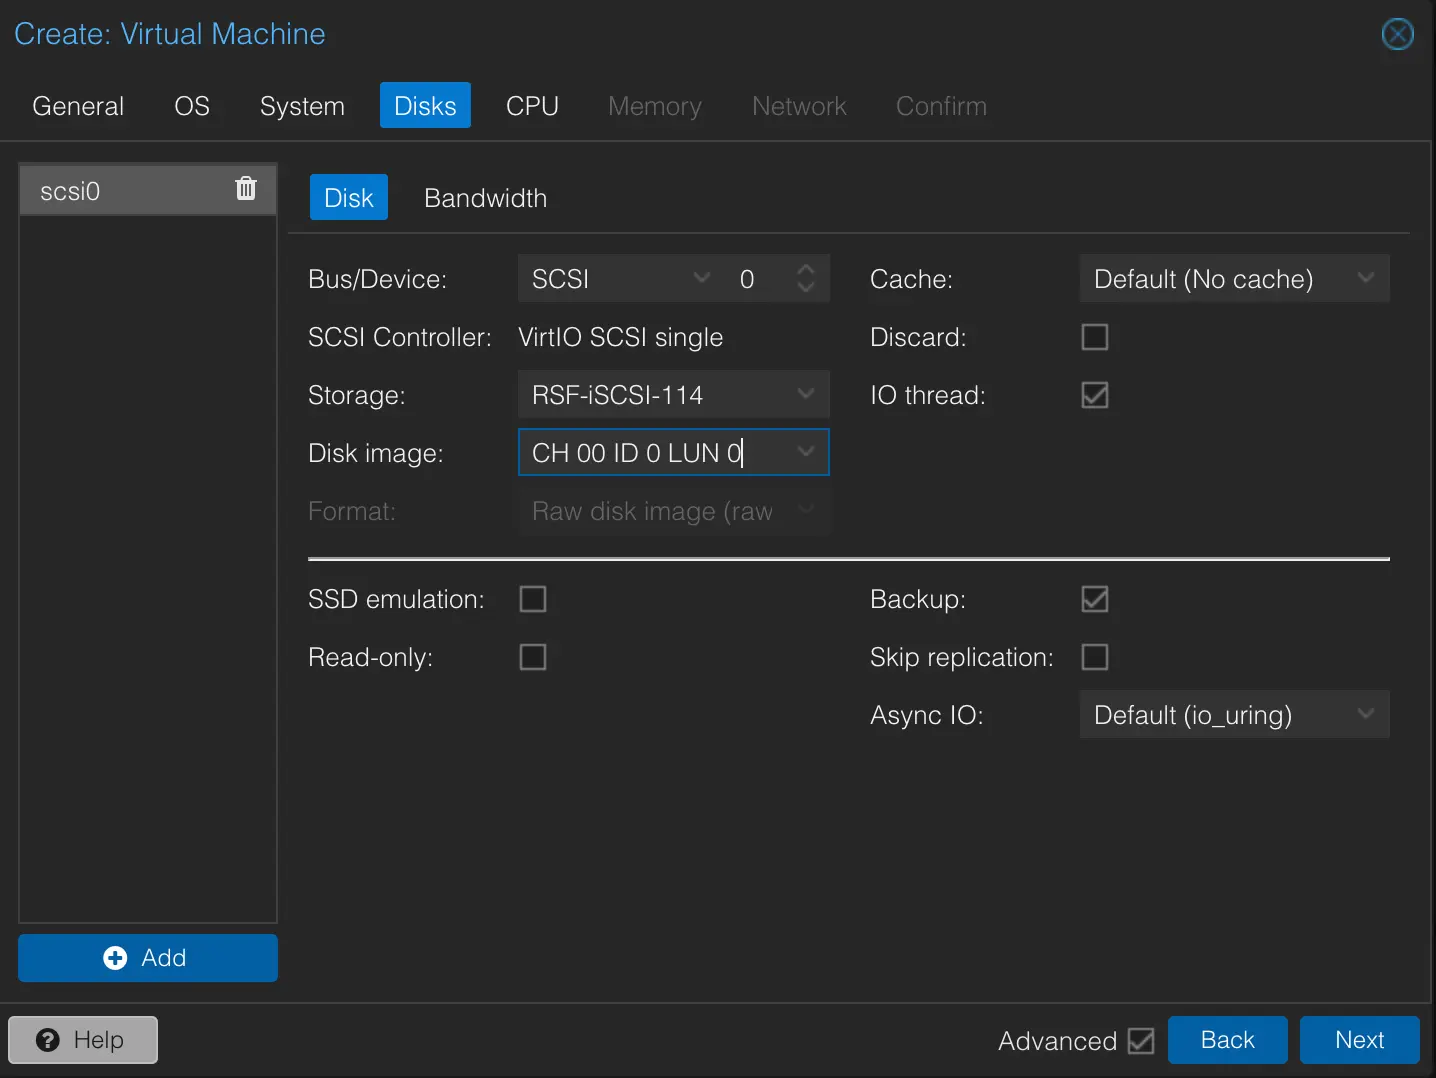Delete the scsi0 disk using trash icon

(x=245, y=188)
